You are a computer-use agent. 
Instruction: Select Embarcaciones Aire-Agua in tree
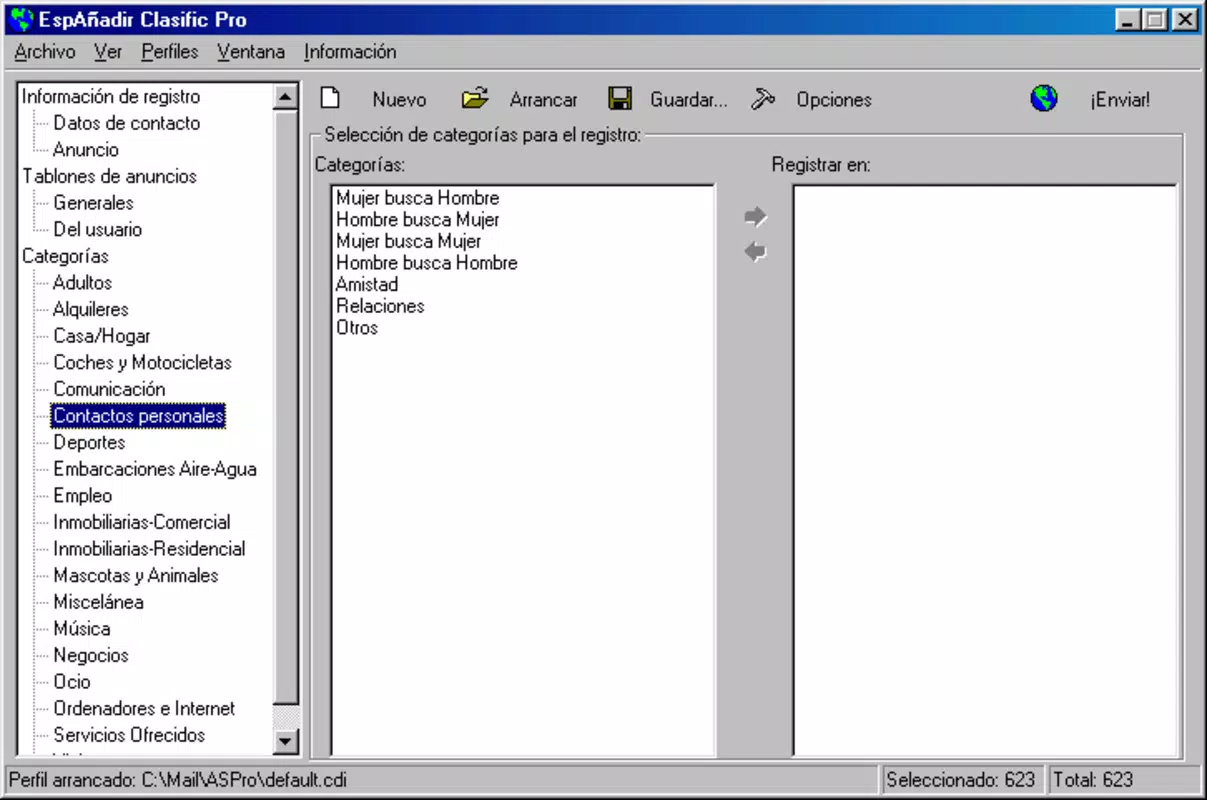click(155, 469)
